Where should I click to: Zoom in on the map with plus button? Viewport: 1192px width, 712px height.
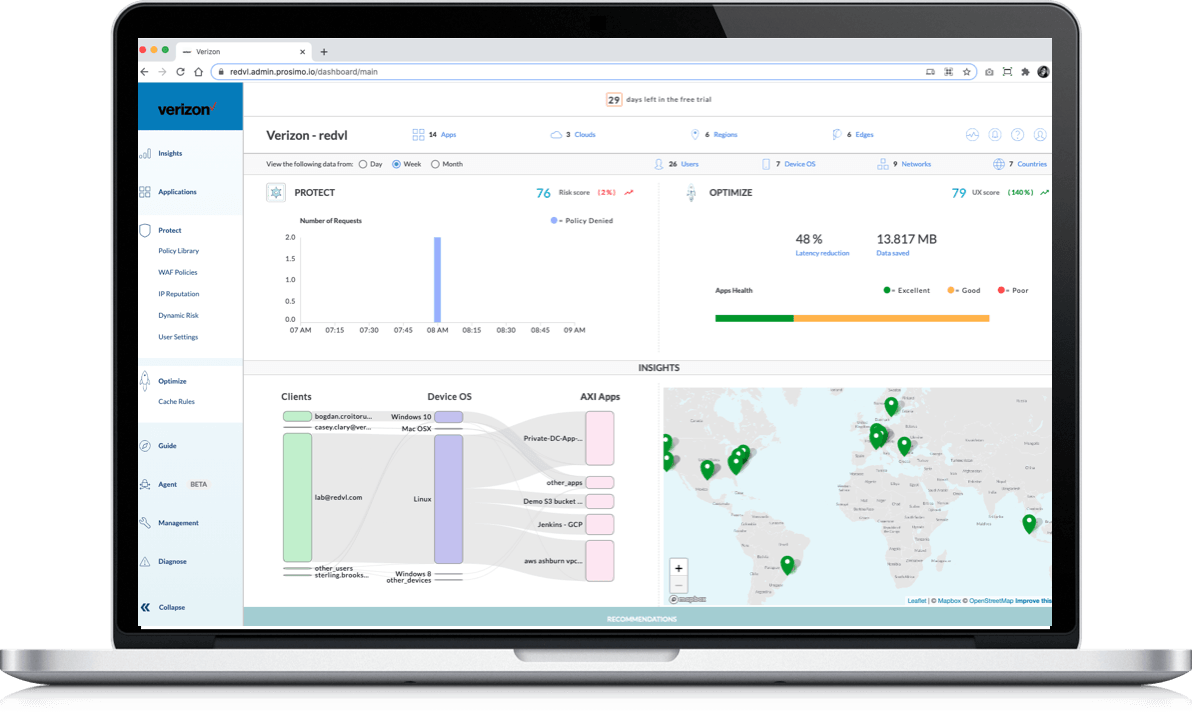pyautogui.click(x=679, y=568)
